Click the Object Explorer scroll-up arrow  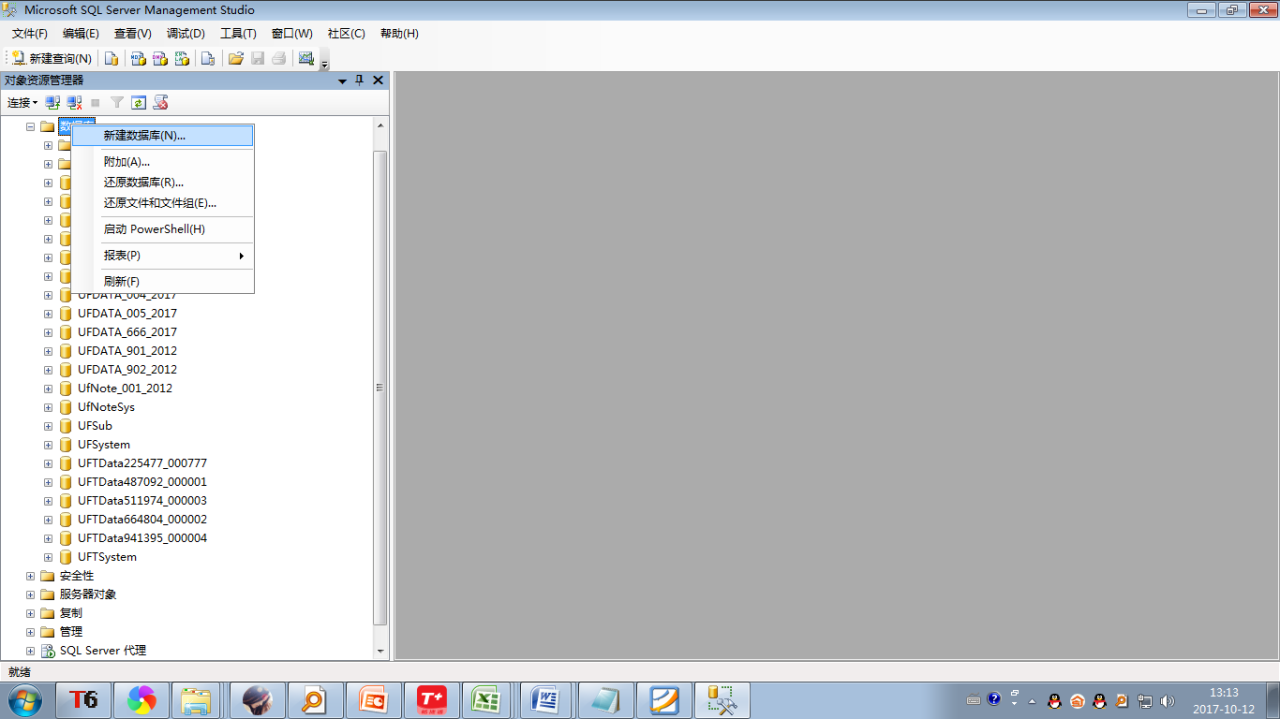[x=380, y=125]
